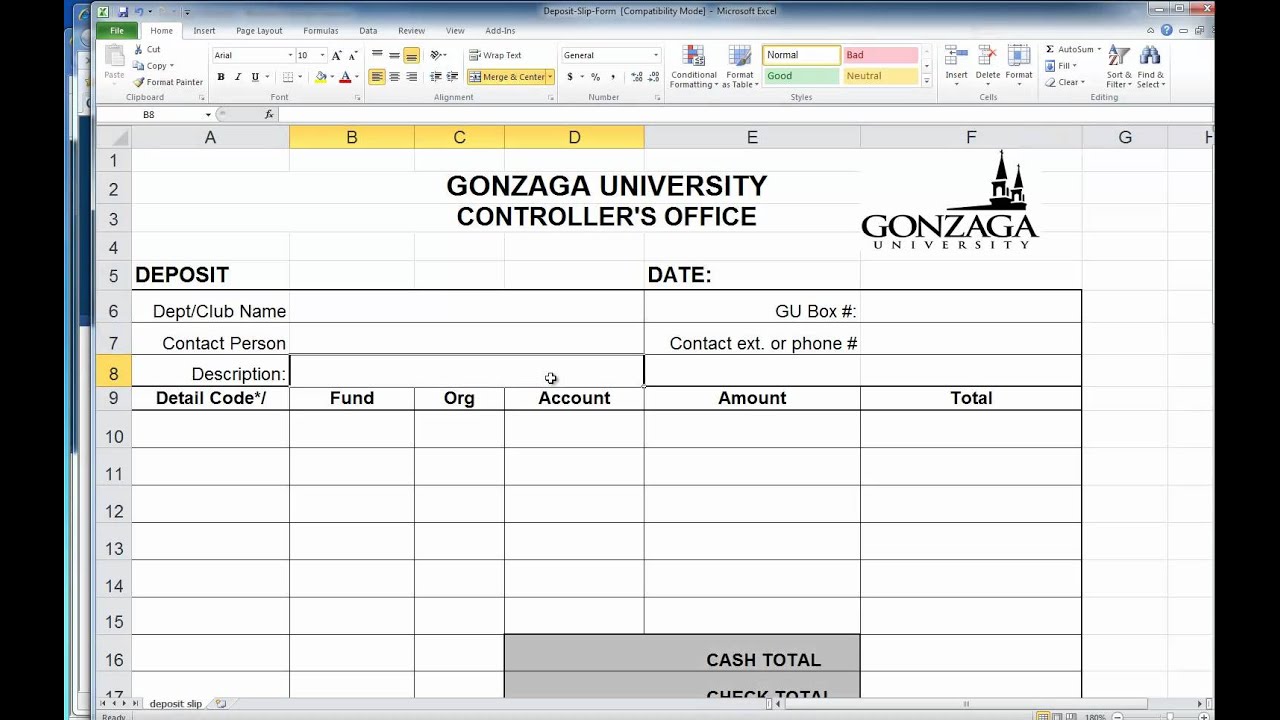Toggle Middle Align vertical alignment
1280x720 pixels.
pyautogui.click(x=394, y=55)
